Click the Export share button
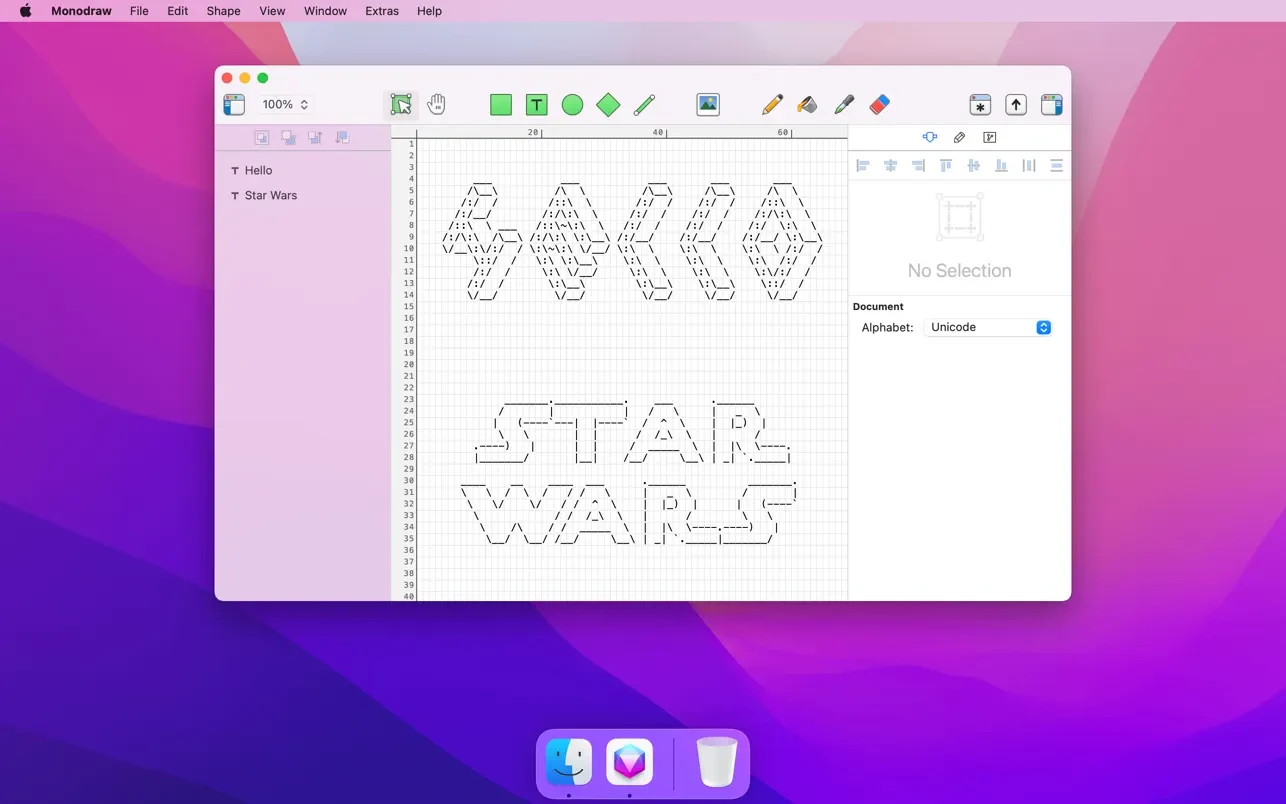The image size is (1286, 804). point(1016,105)
